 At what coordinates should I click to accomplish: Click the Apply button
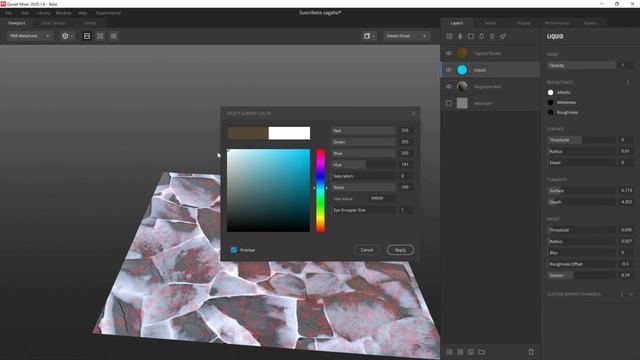(x=400, y=250)
